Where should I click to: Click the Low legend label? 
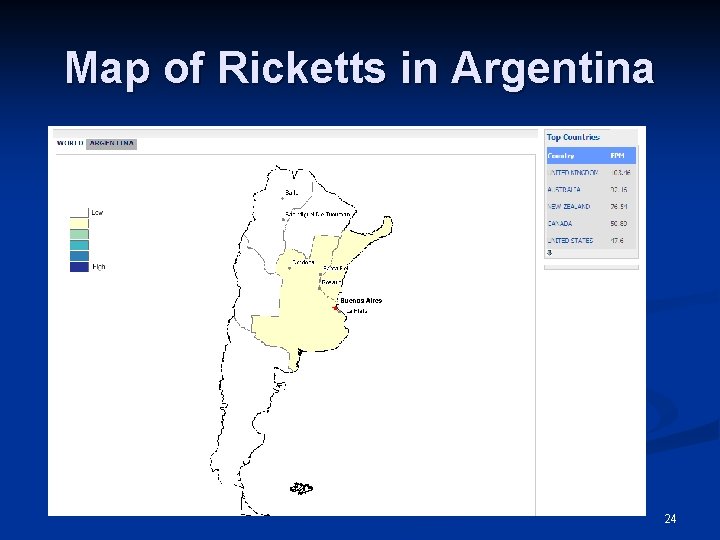[97, 213]
